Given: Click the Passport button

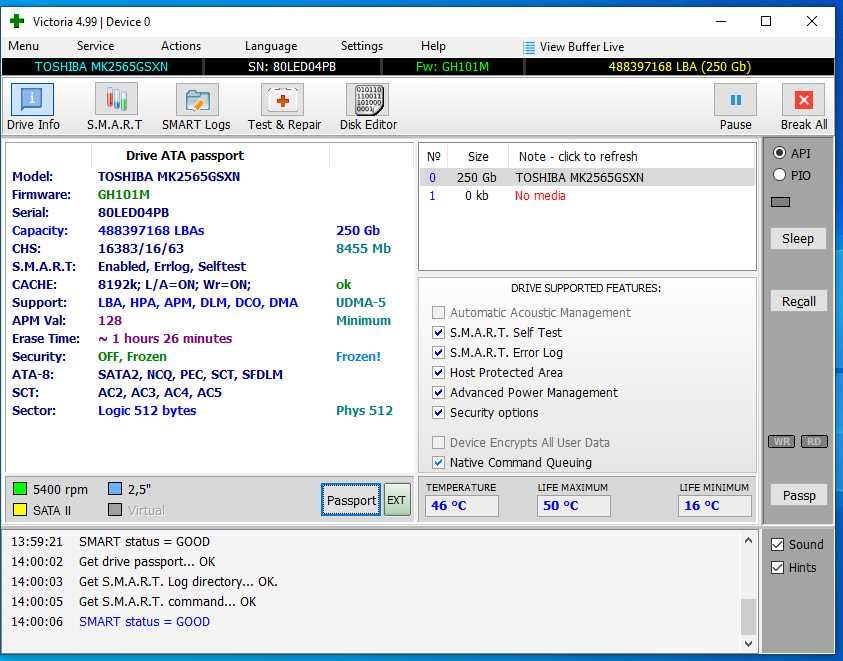Looking at the screenshot, I should 351,500.
